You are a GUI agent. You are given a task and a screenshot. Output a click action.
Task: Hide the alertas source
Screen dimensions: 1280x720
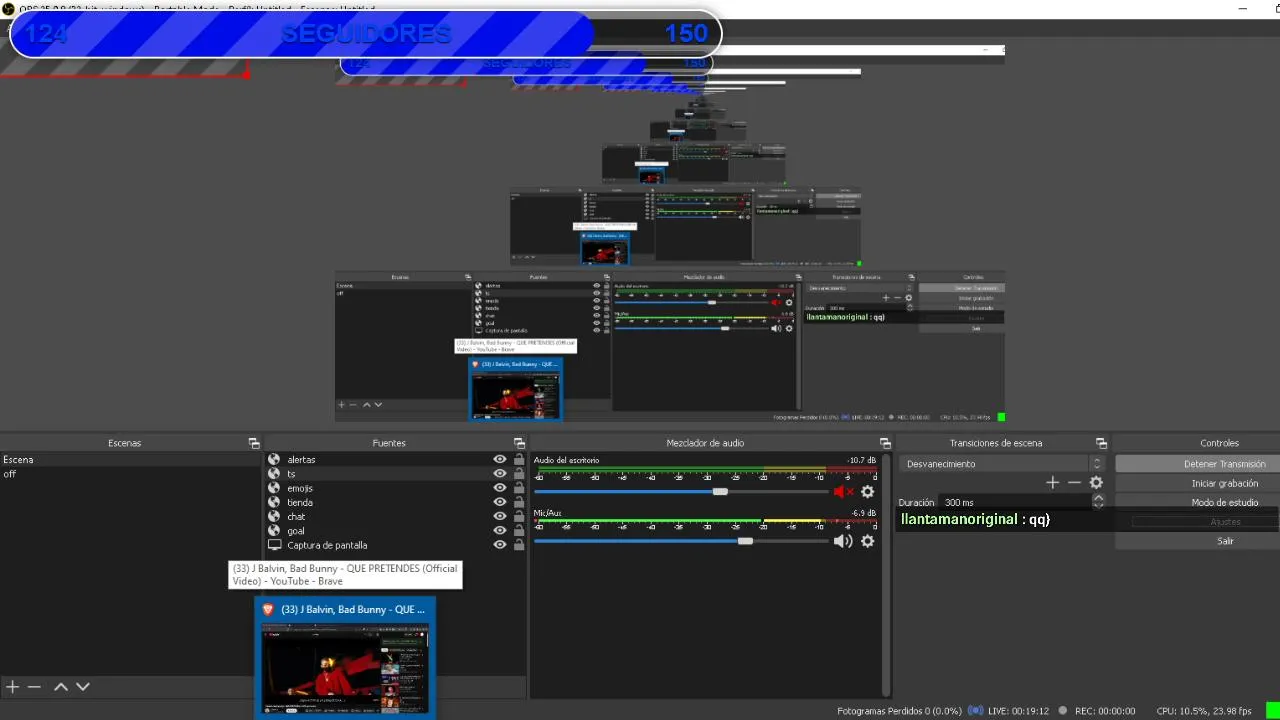coord(500,460)
